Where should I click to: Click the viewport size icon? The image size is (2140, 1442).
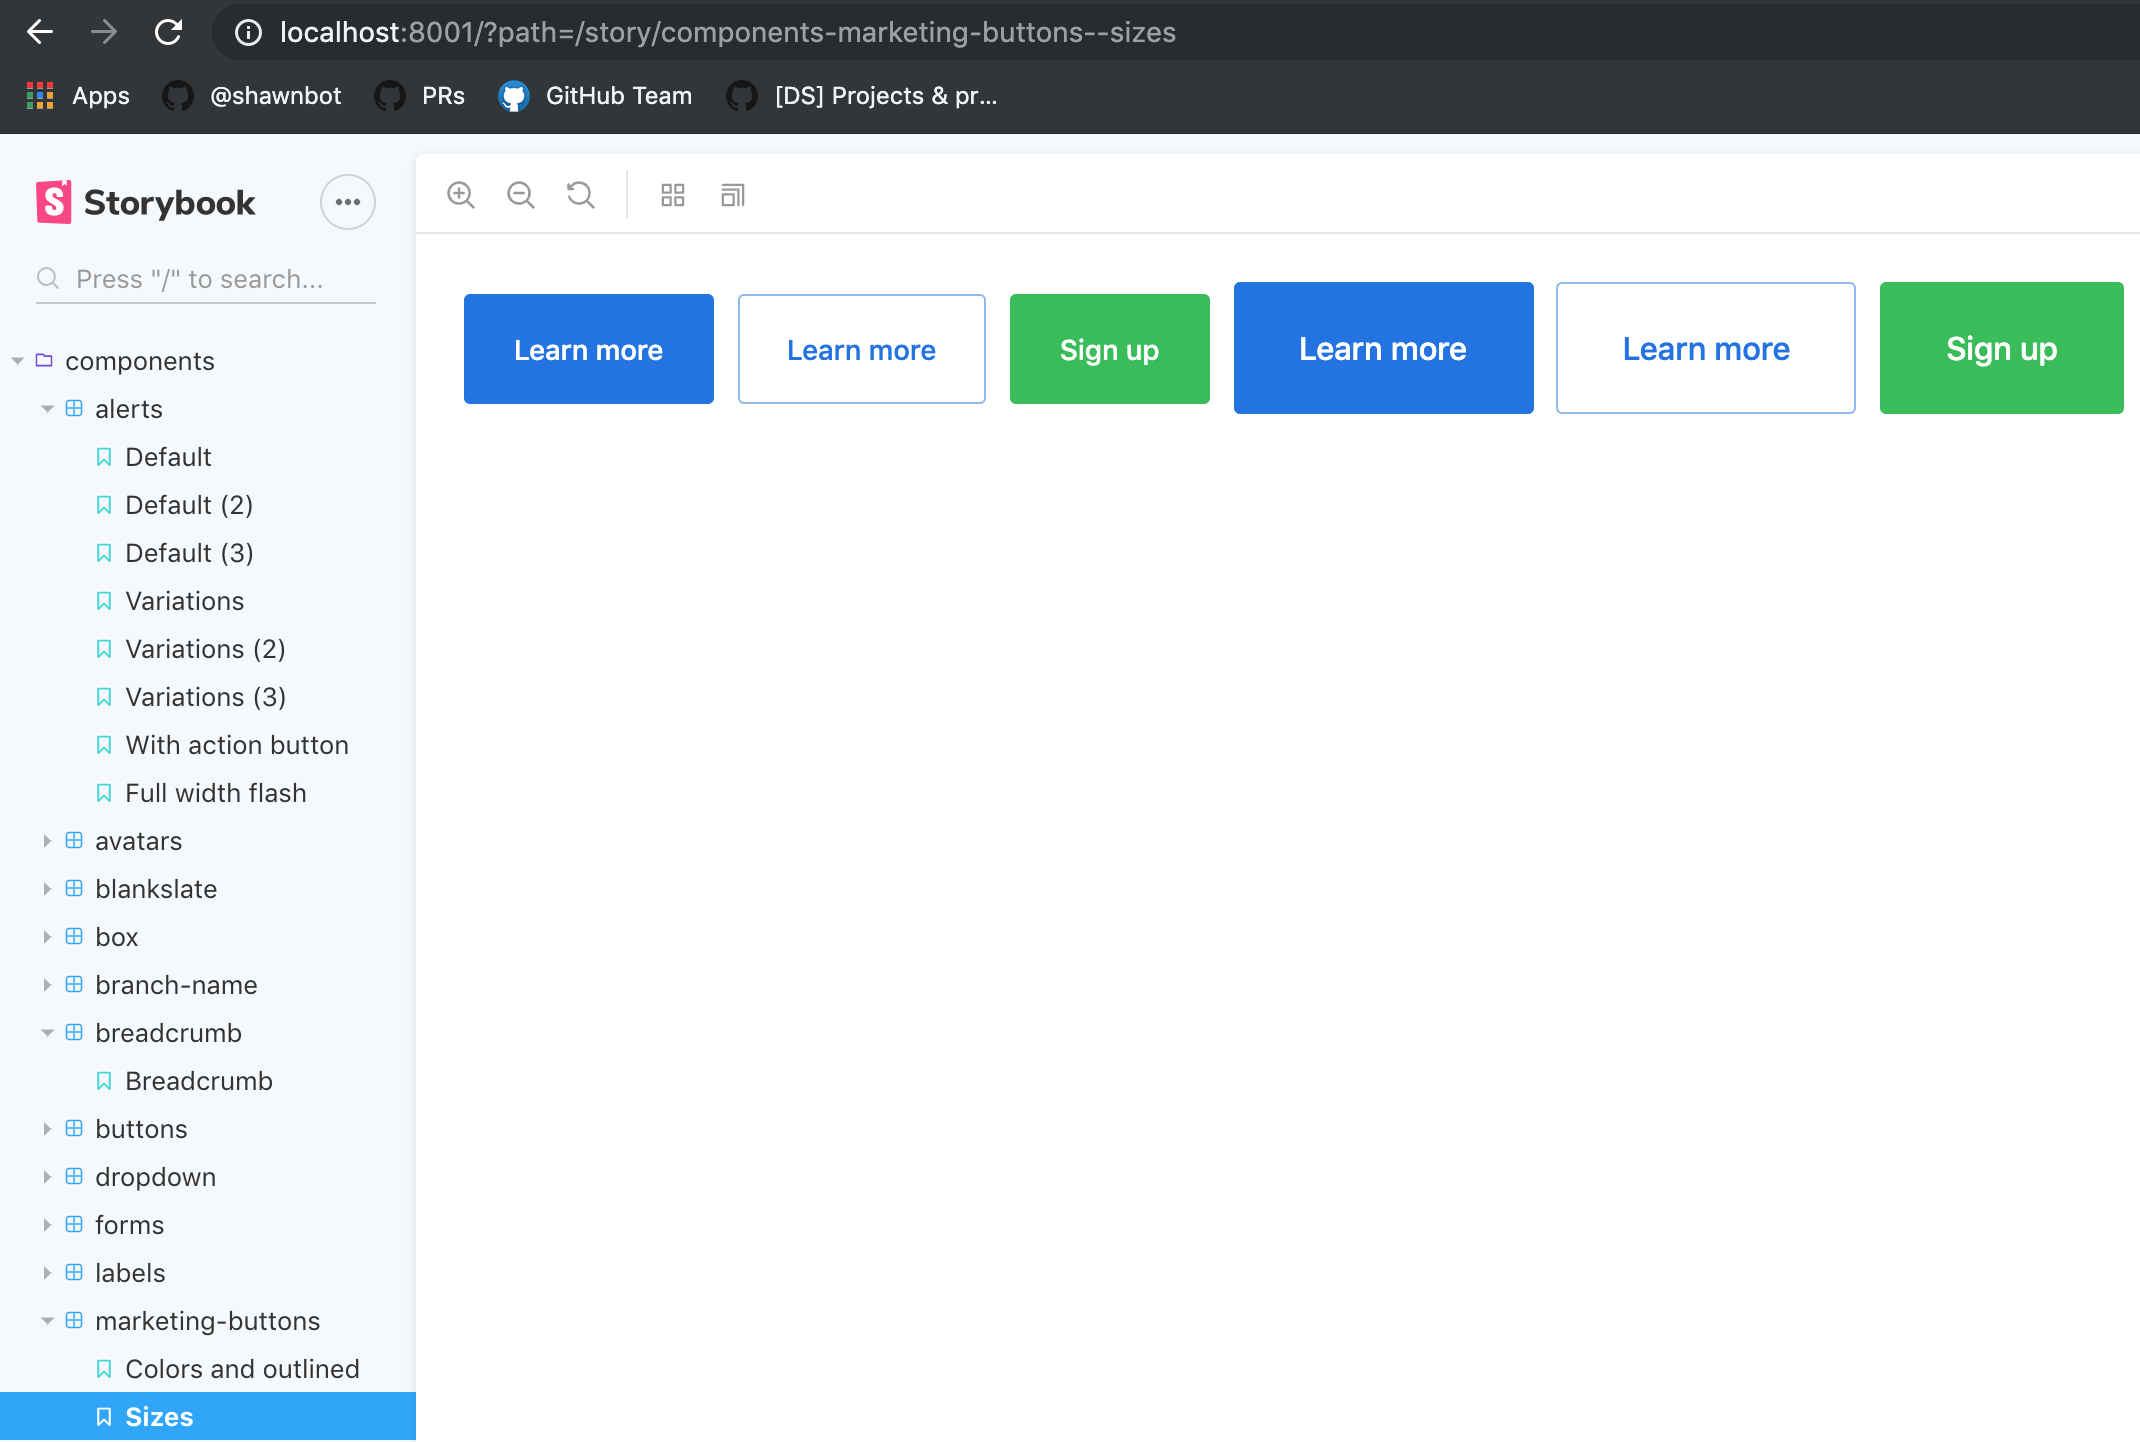(x=733, y=195)
